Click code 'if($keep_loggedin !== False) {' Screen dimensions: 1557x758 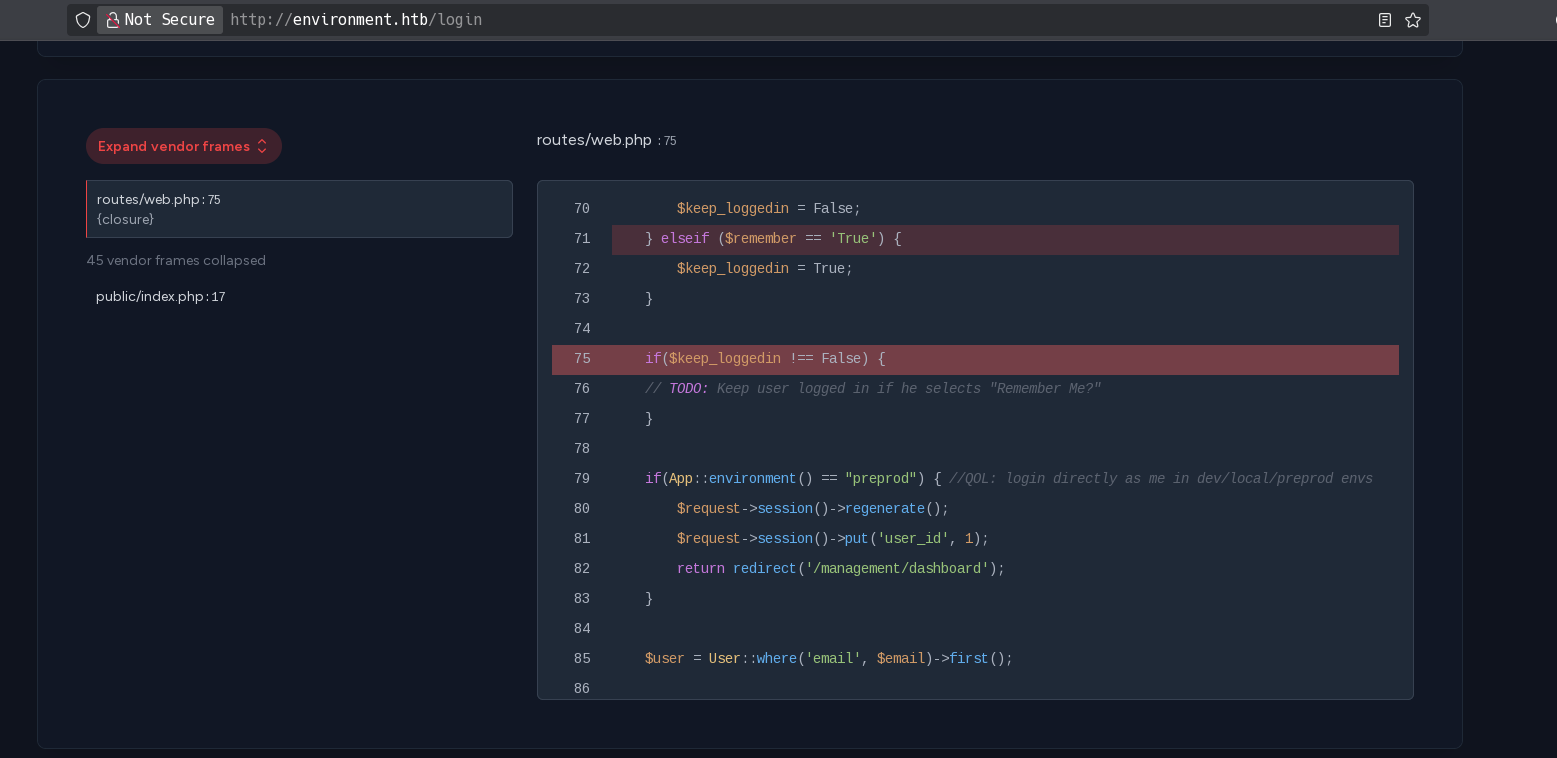click(x=765, y=359)
